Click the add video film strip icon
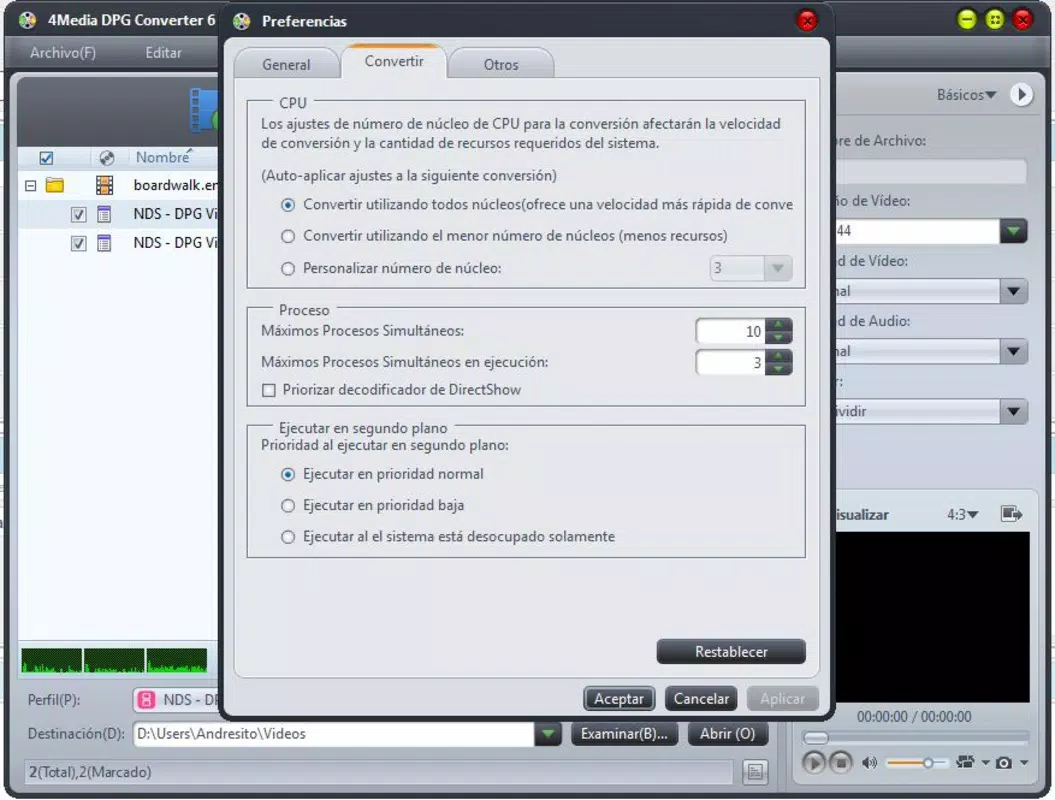The image size is (1055, 800). [205, 111]
